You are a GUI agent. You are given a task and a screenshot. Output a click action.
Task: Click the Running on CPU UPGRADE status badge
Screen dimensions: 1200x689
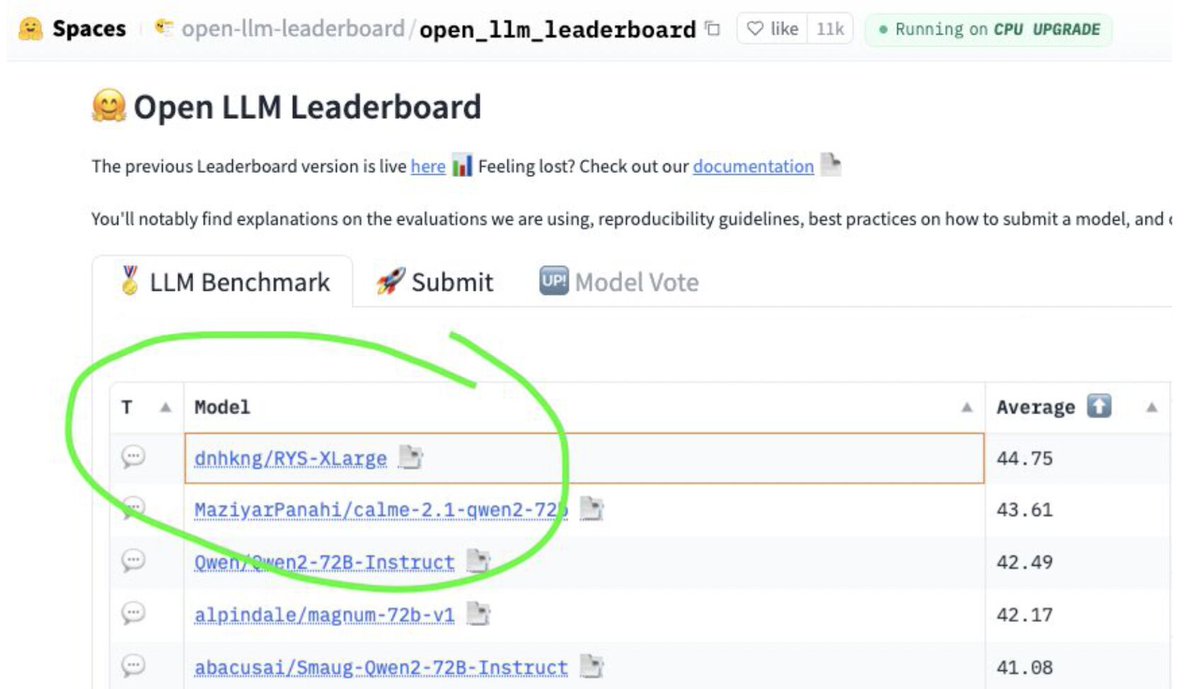pyautogui.click(x=988, y=29)
